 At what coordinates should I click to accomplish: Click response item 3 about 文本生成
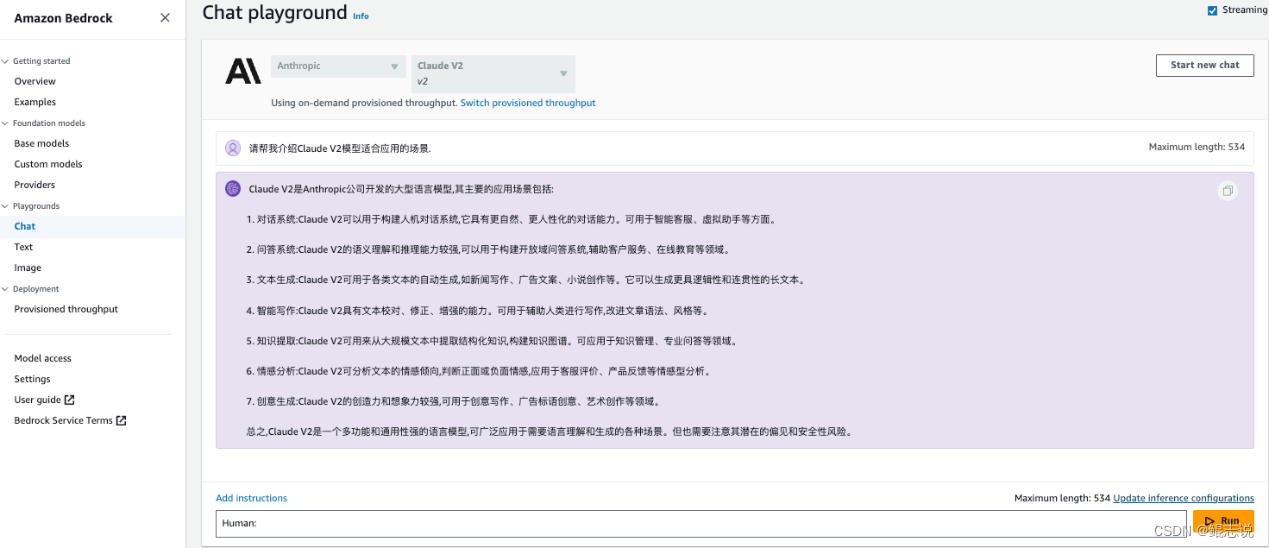coord(525,280)
